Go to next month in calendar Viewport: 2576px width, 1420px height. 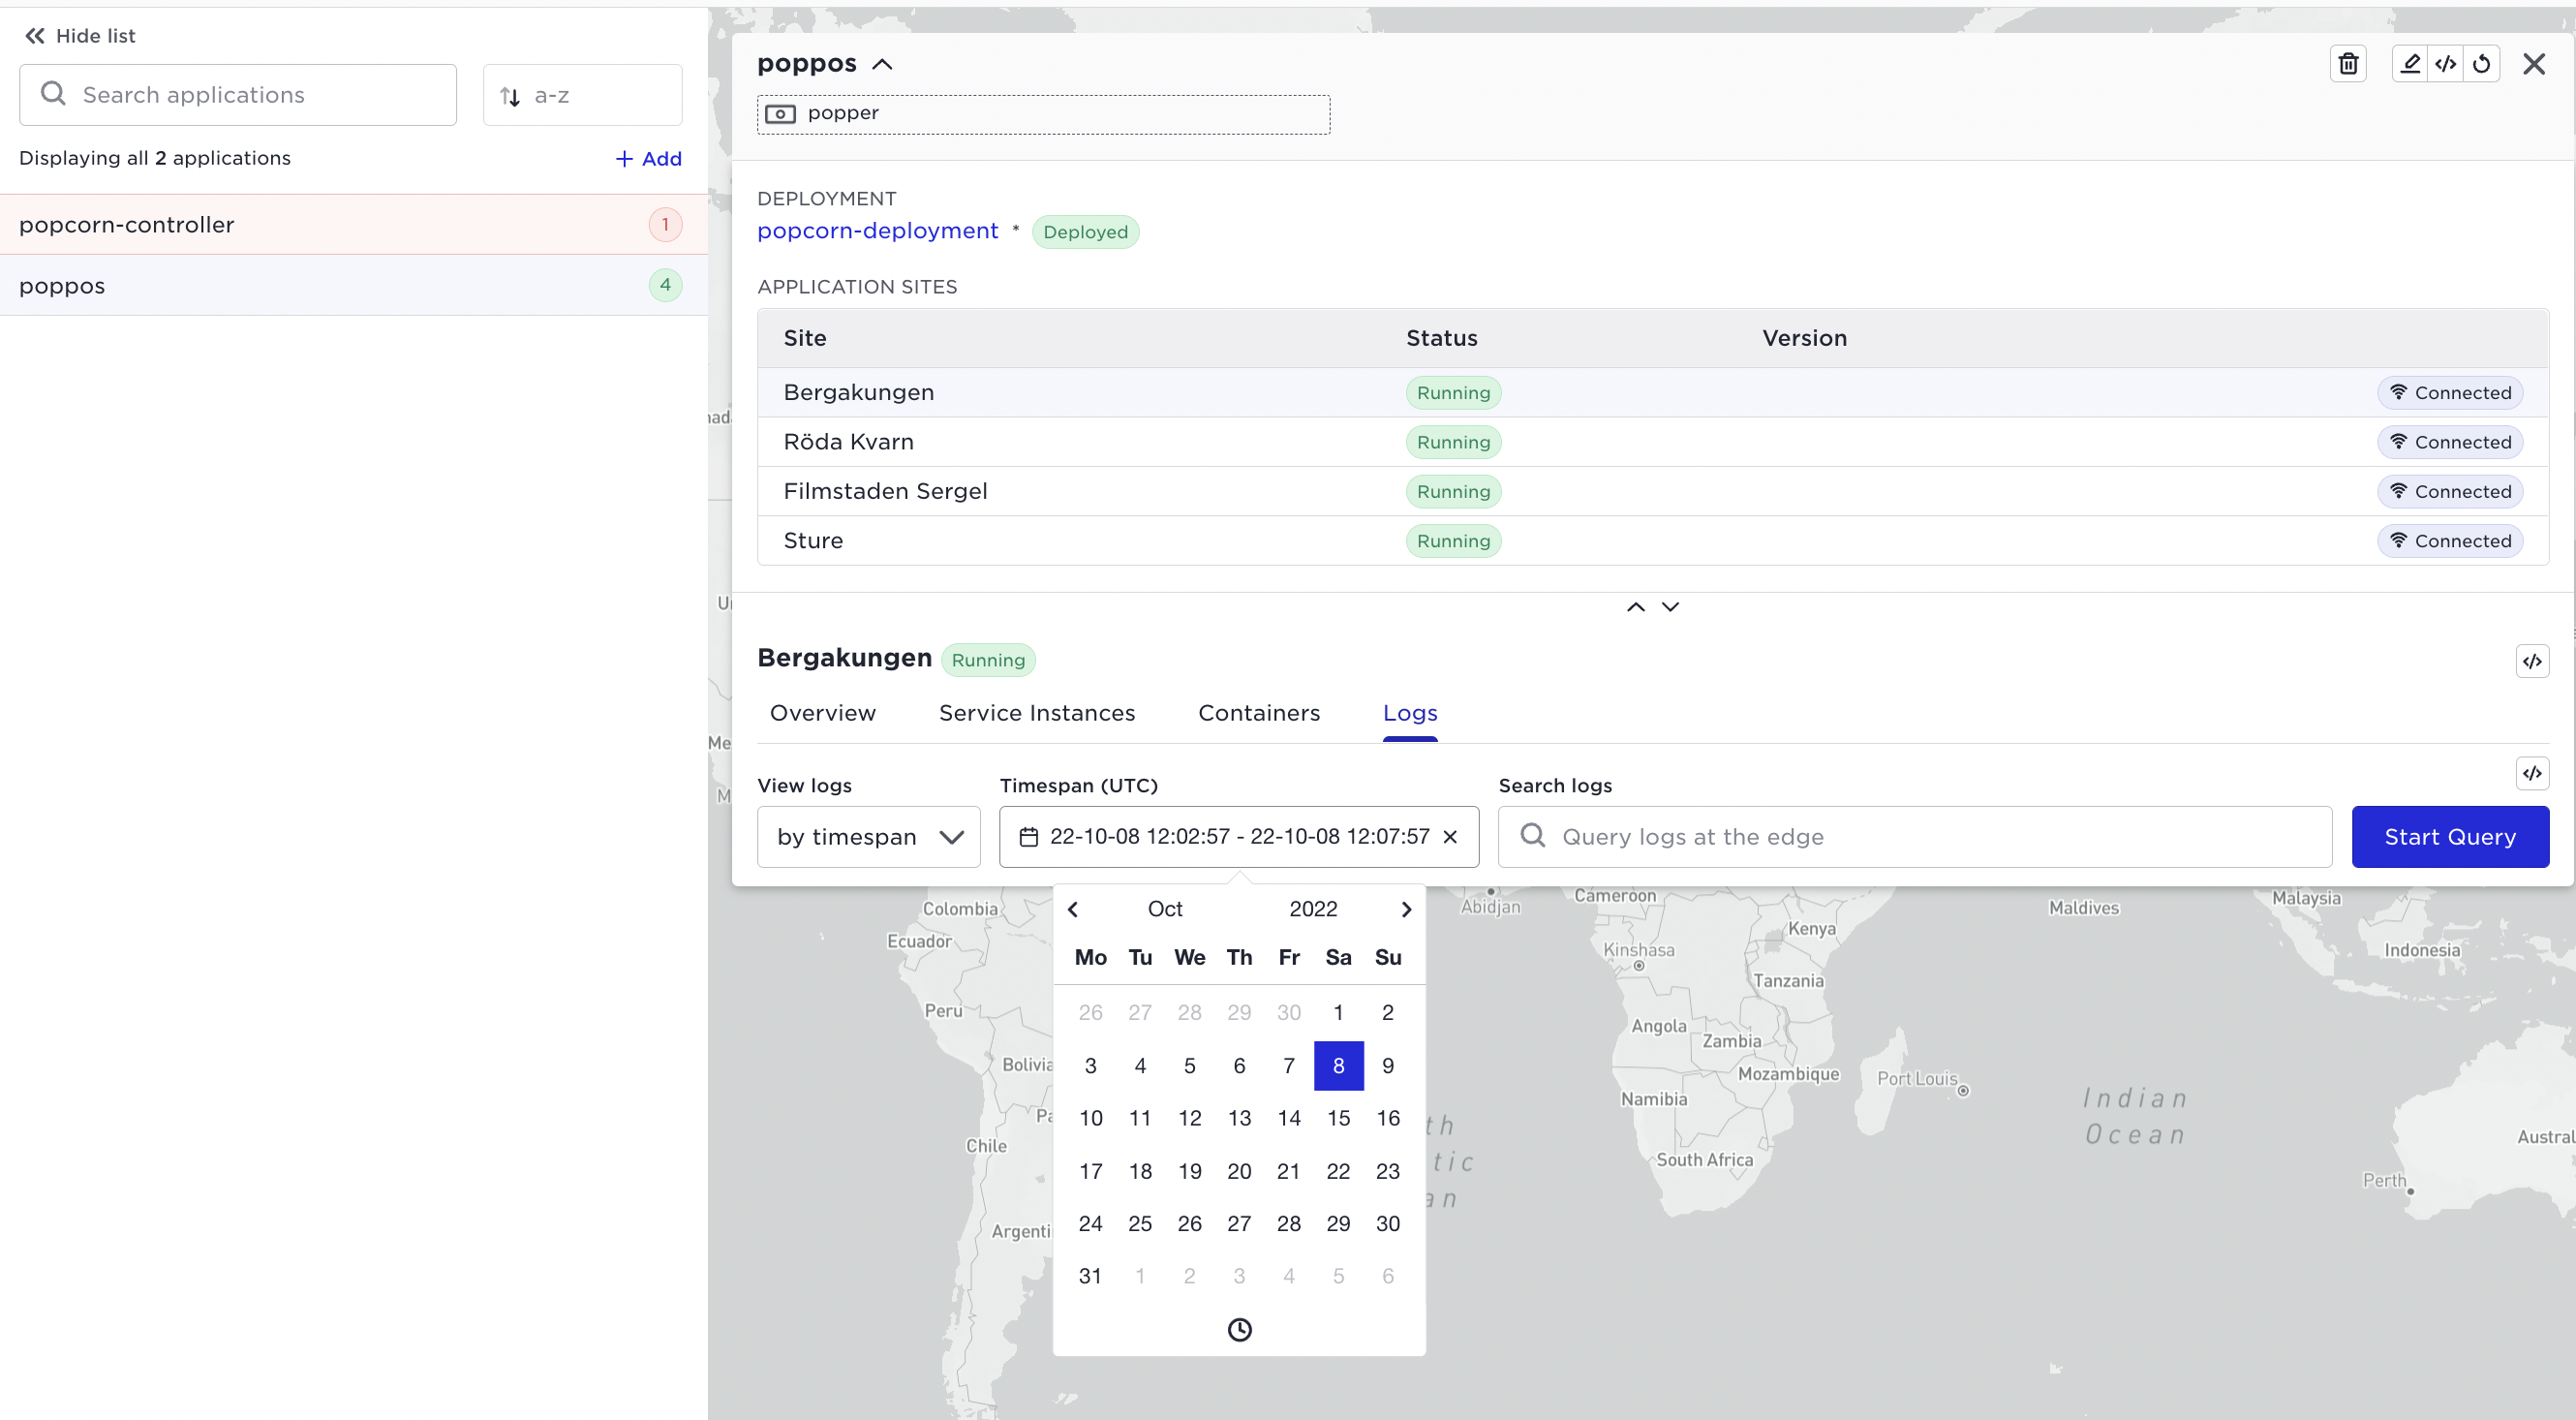click(x=1406, y=909)
